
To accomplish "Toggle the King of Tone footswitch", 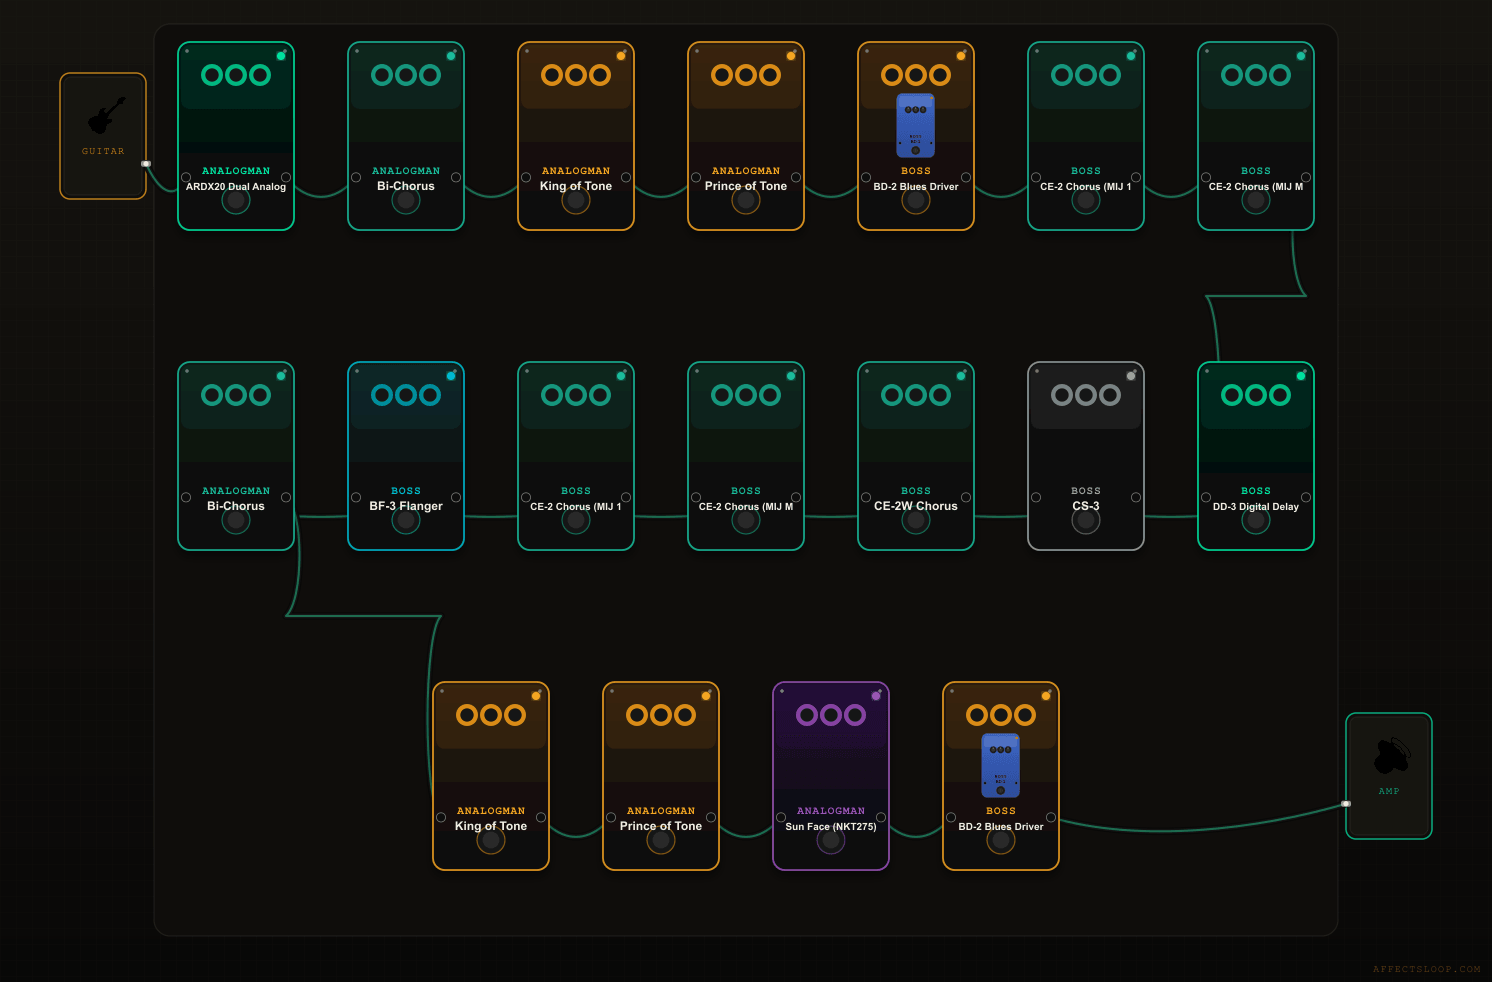I will pyautogui.click(x=575, y=200).
